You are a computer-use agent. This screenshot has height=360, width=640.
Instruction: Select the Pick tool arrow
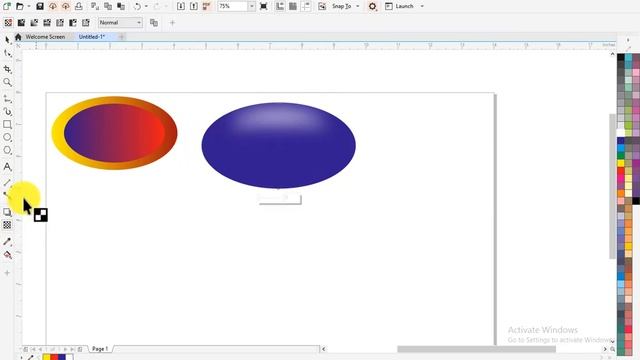(x=7, y=40)
